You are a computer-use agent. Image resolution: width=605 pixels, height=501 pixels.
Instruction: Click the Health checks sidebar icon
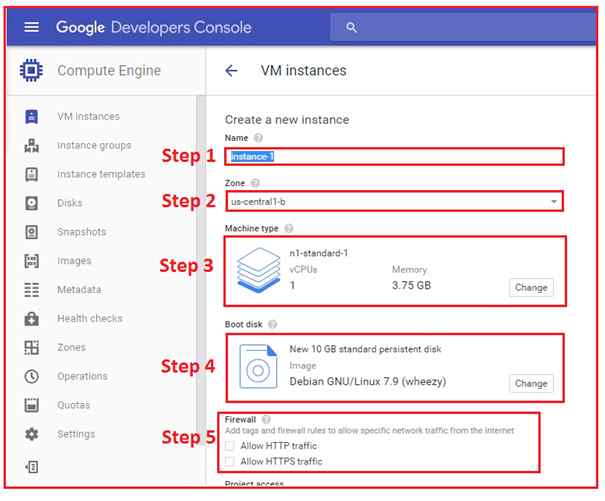pos(31,318)
